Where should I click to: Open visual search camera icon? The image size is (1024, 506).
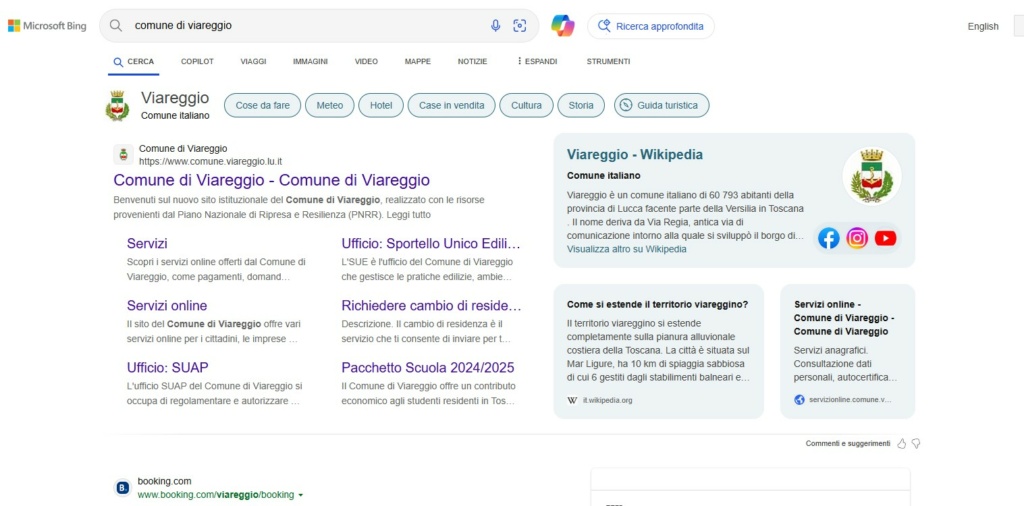pos(520,25)
